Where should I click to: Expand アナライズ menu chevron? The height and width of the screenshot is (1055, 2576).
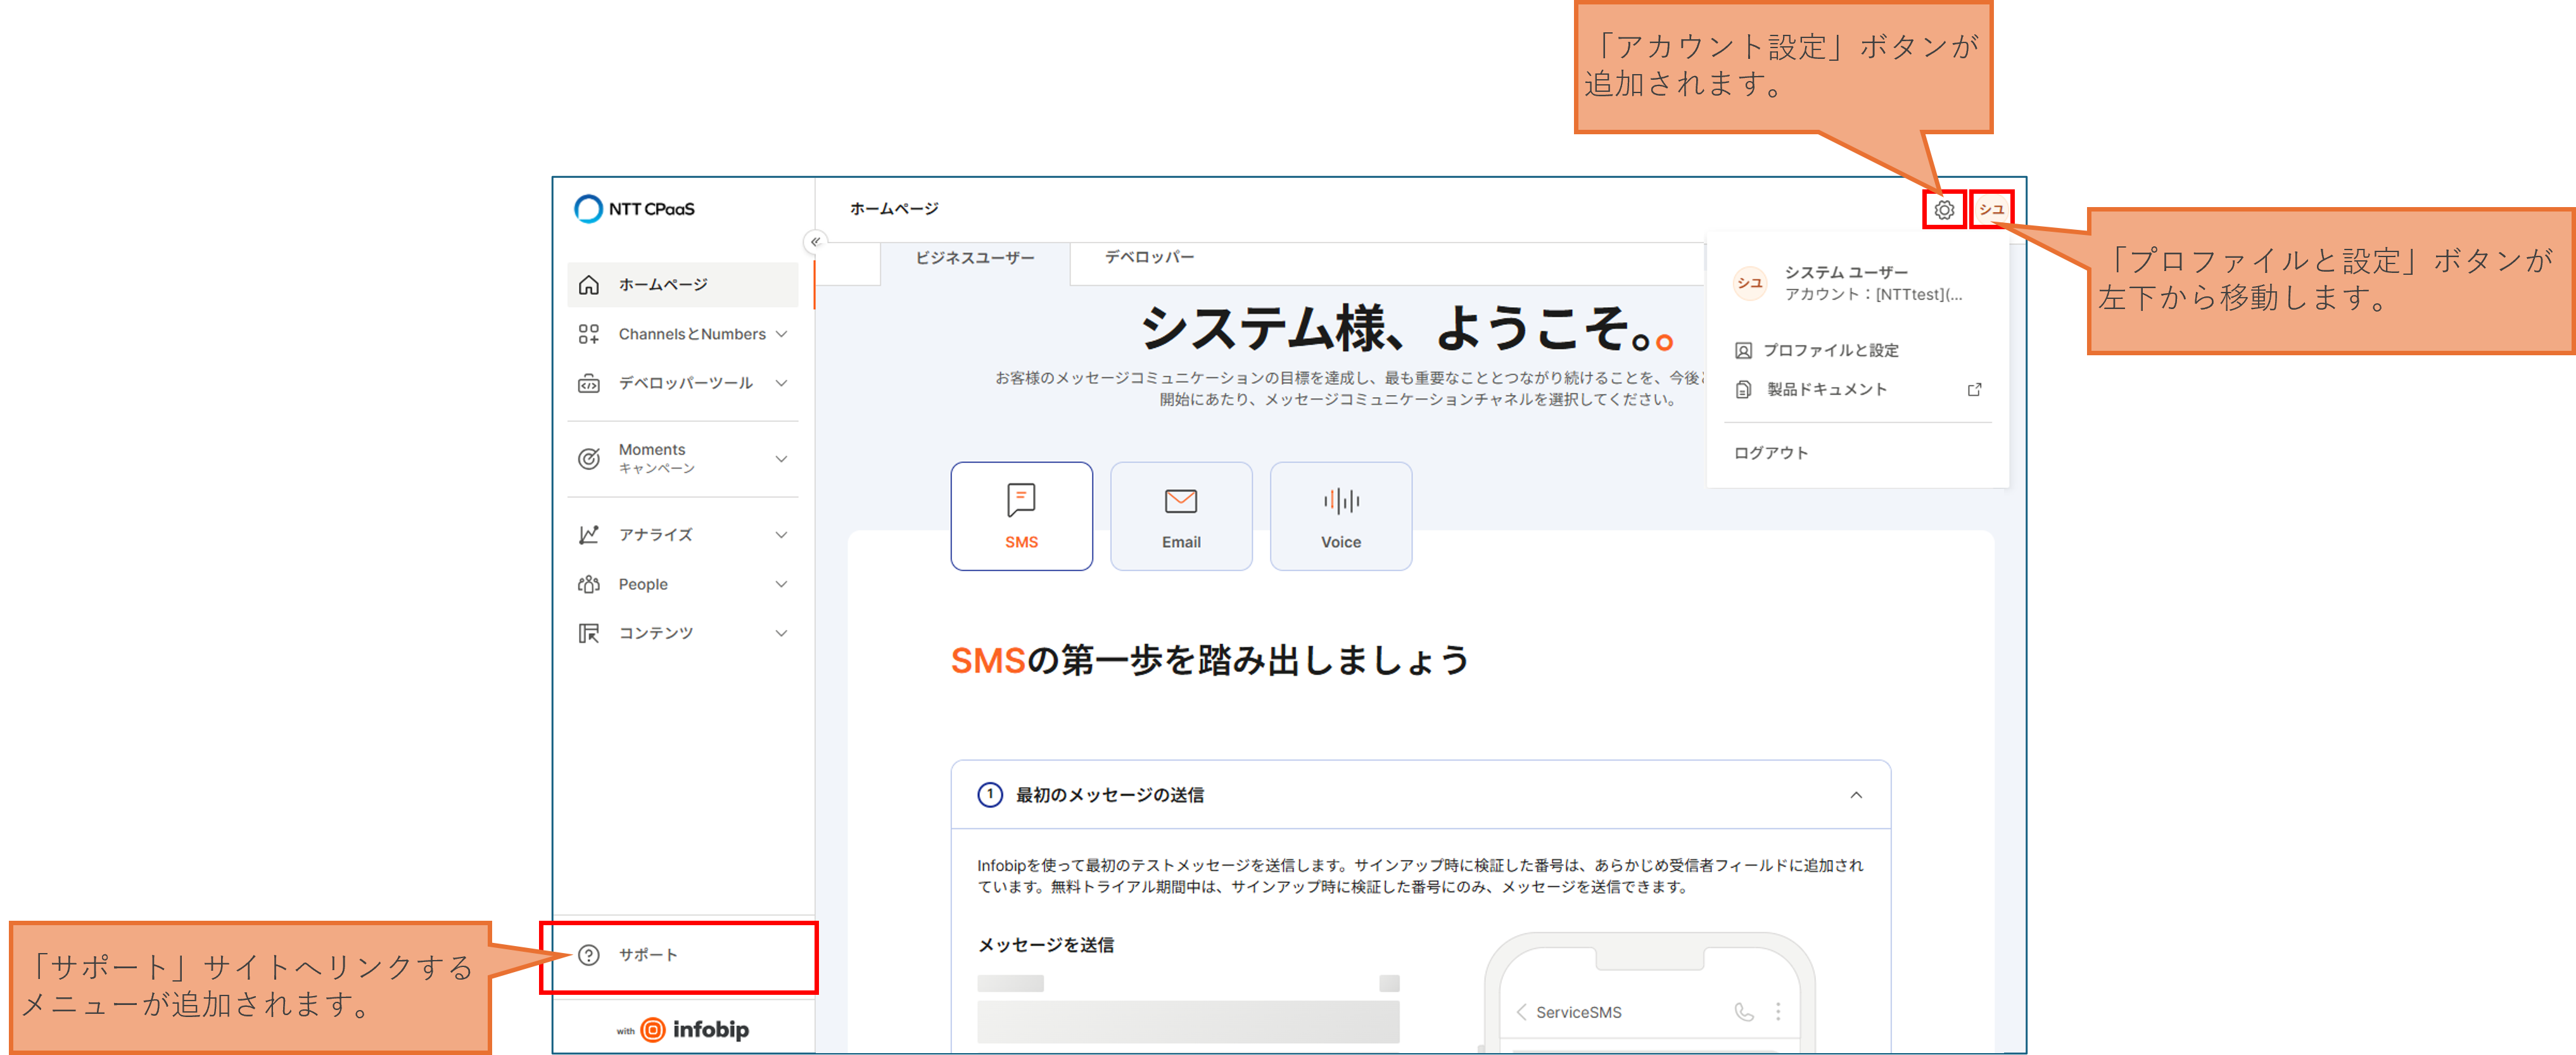click(x=781, y=535)
